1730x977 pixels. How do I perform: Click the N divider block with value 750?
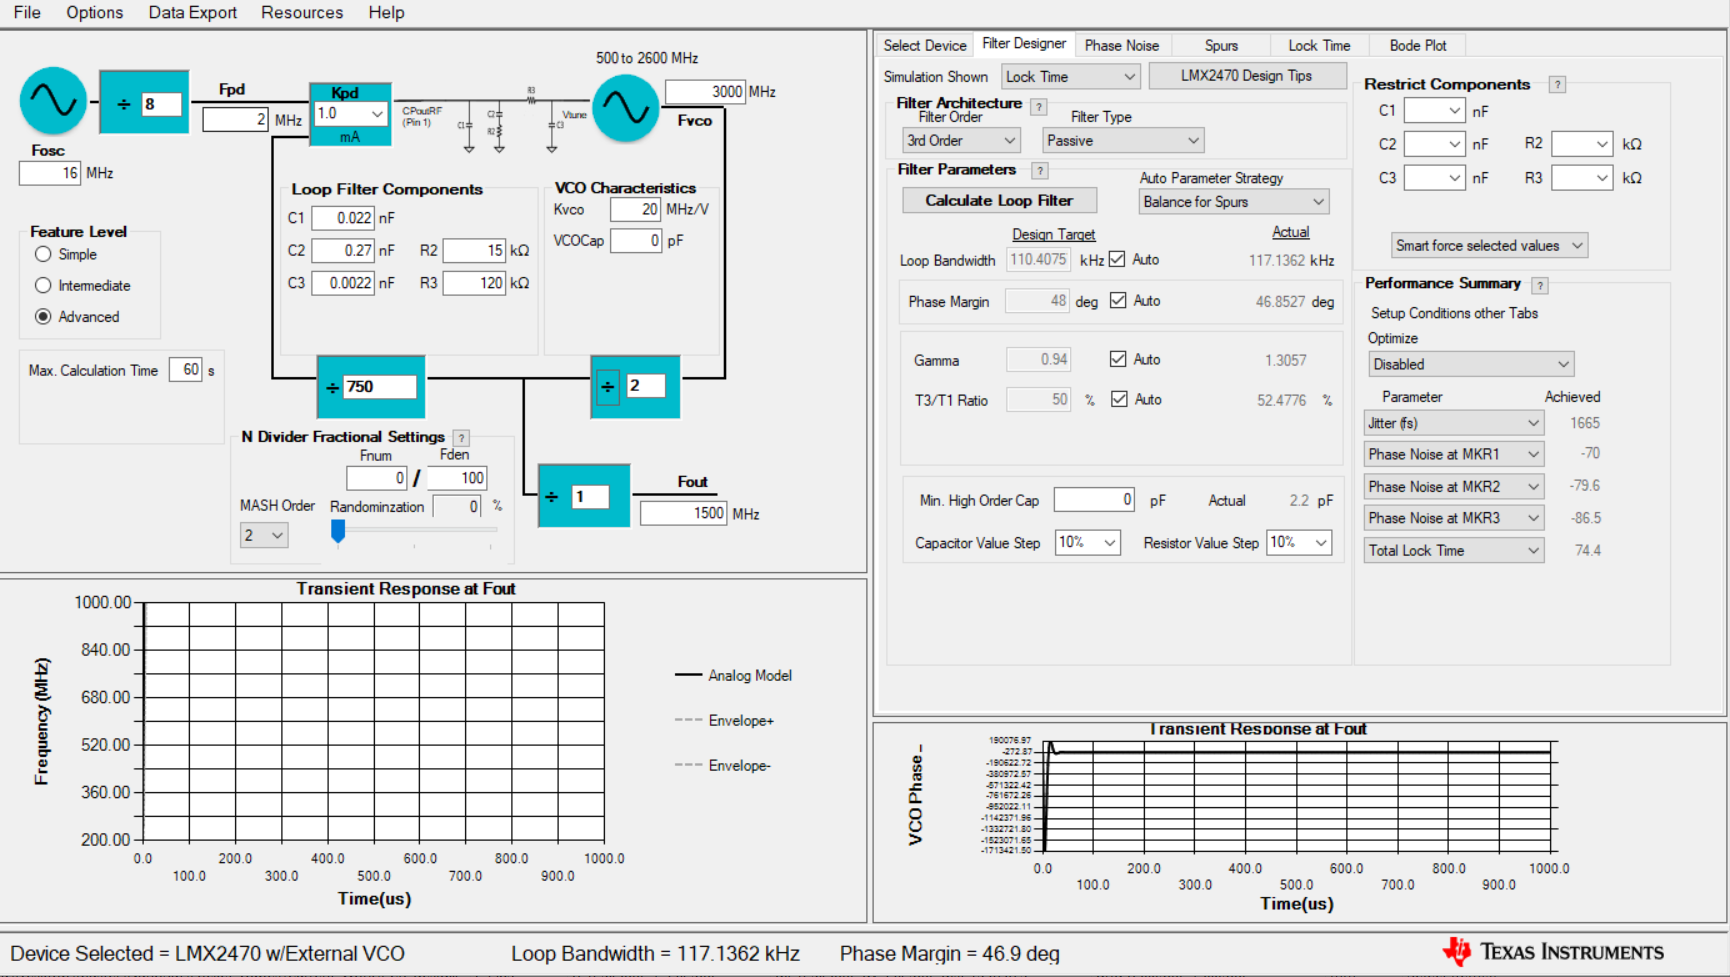[371, 387]
